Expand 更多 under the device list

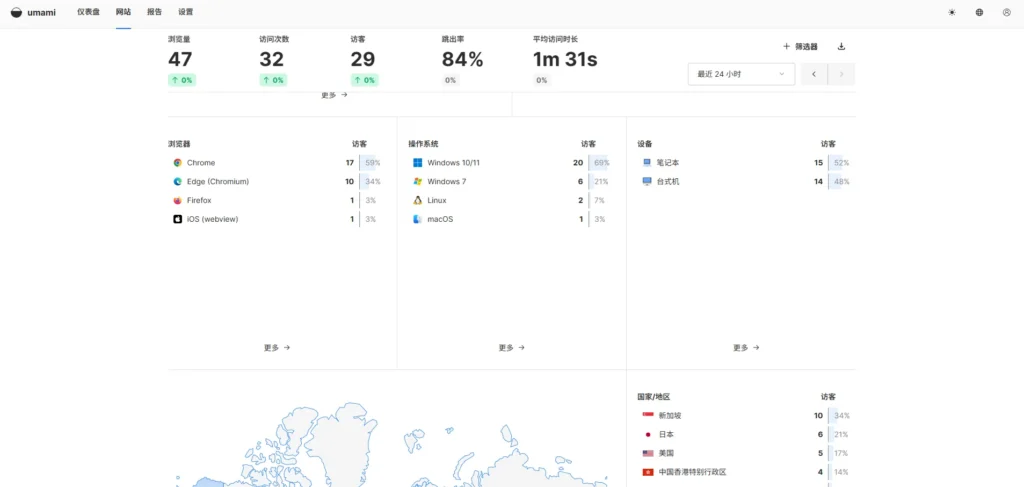[745, 348]
